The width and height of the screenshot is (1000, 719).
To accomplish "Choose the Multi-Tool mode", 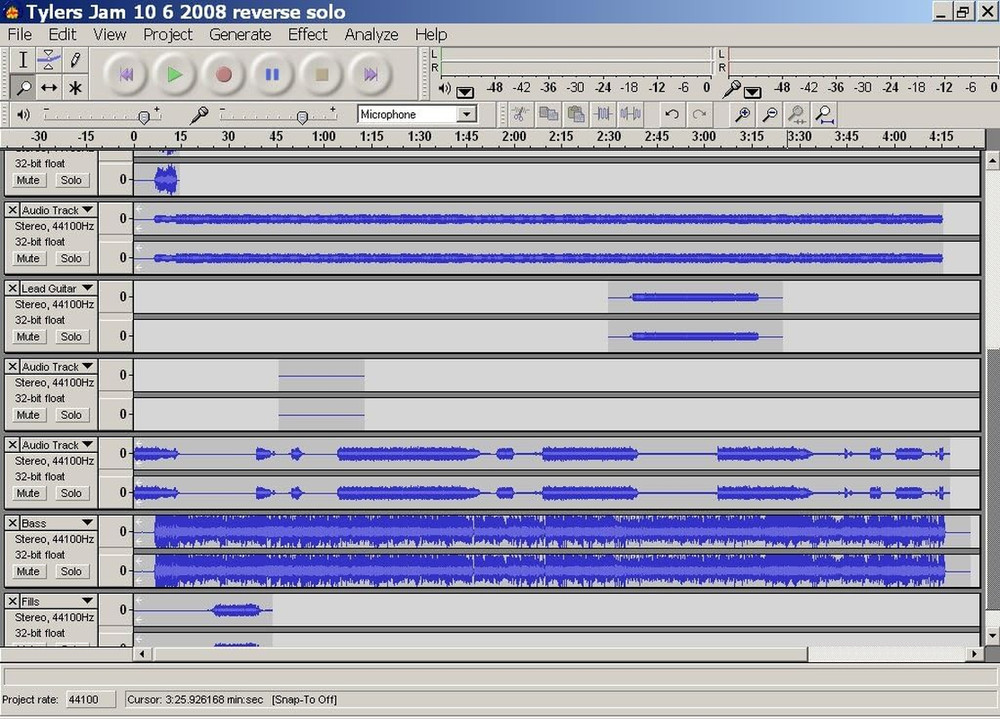I will tap(75, 88).
